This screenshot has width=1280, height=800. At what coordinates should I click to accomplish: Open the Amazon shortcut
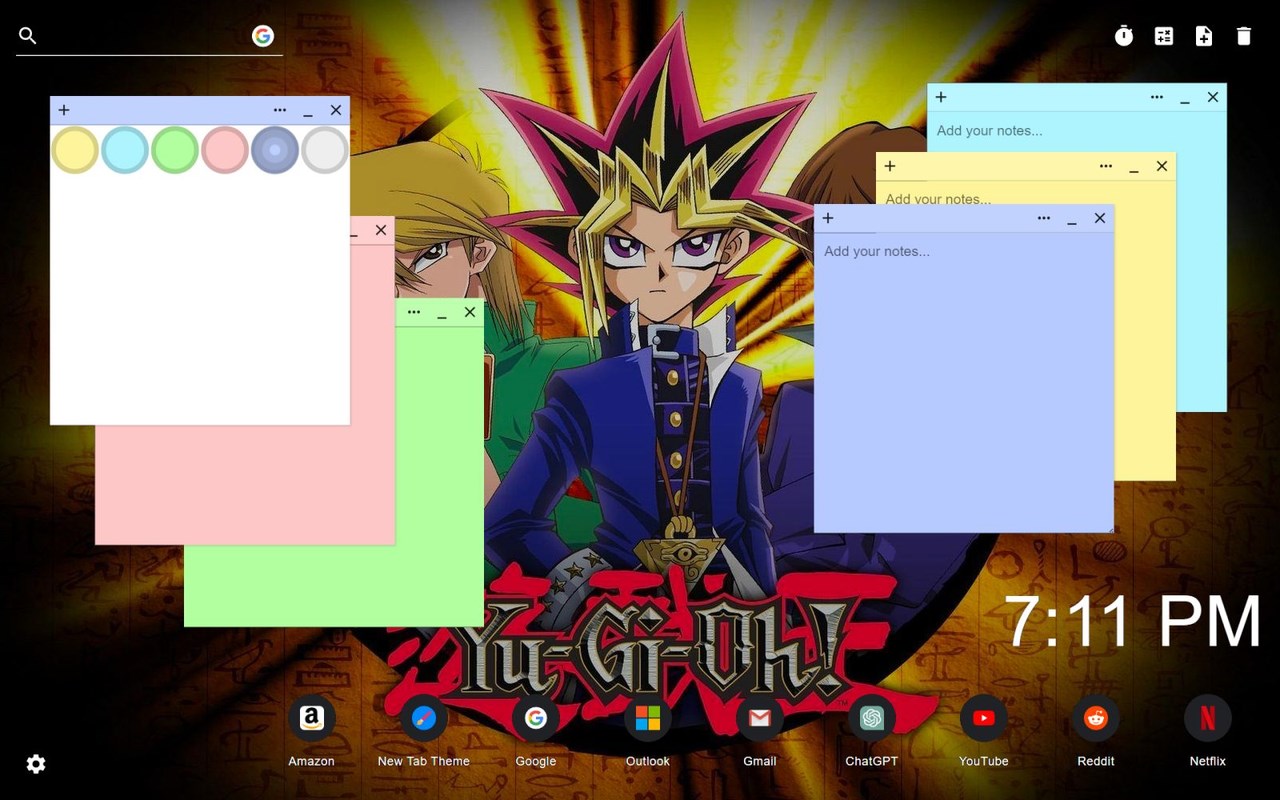tap(312, 718)
